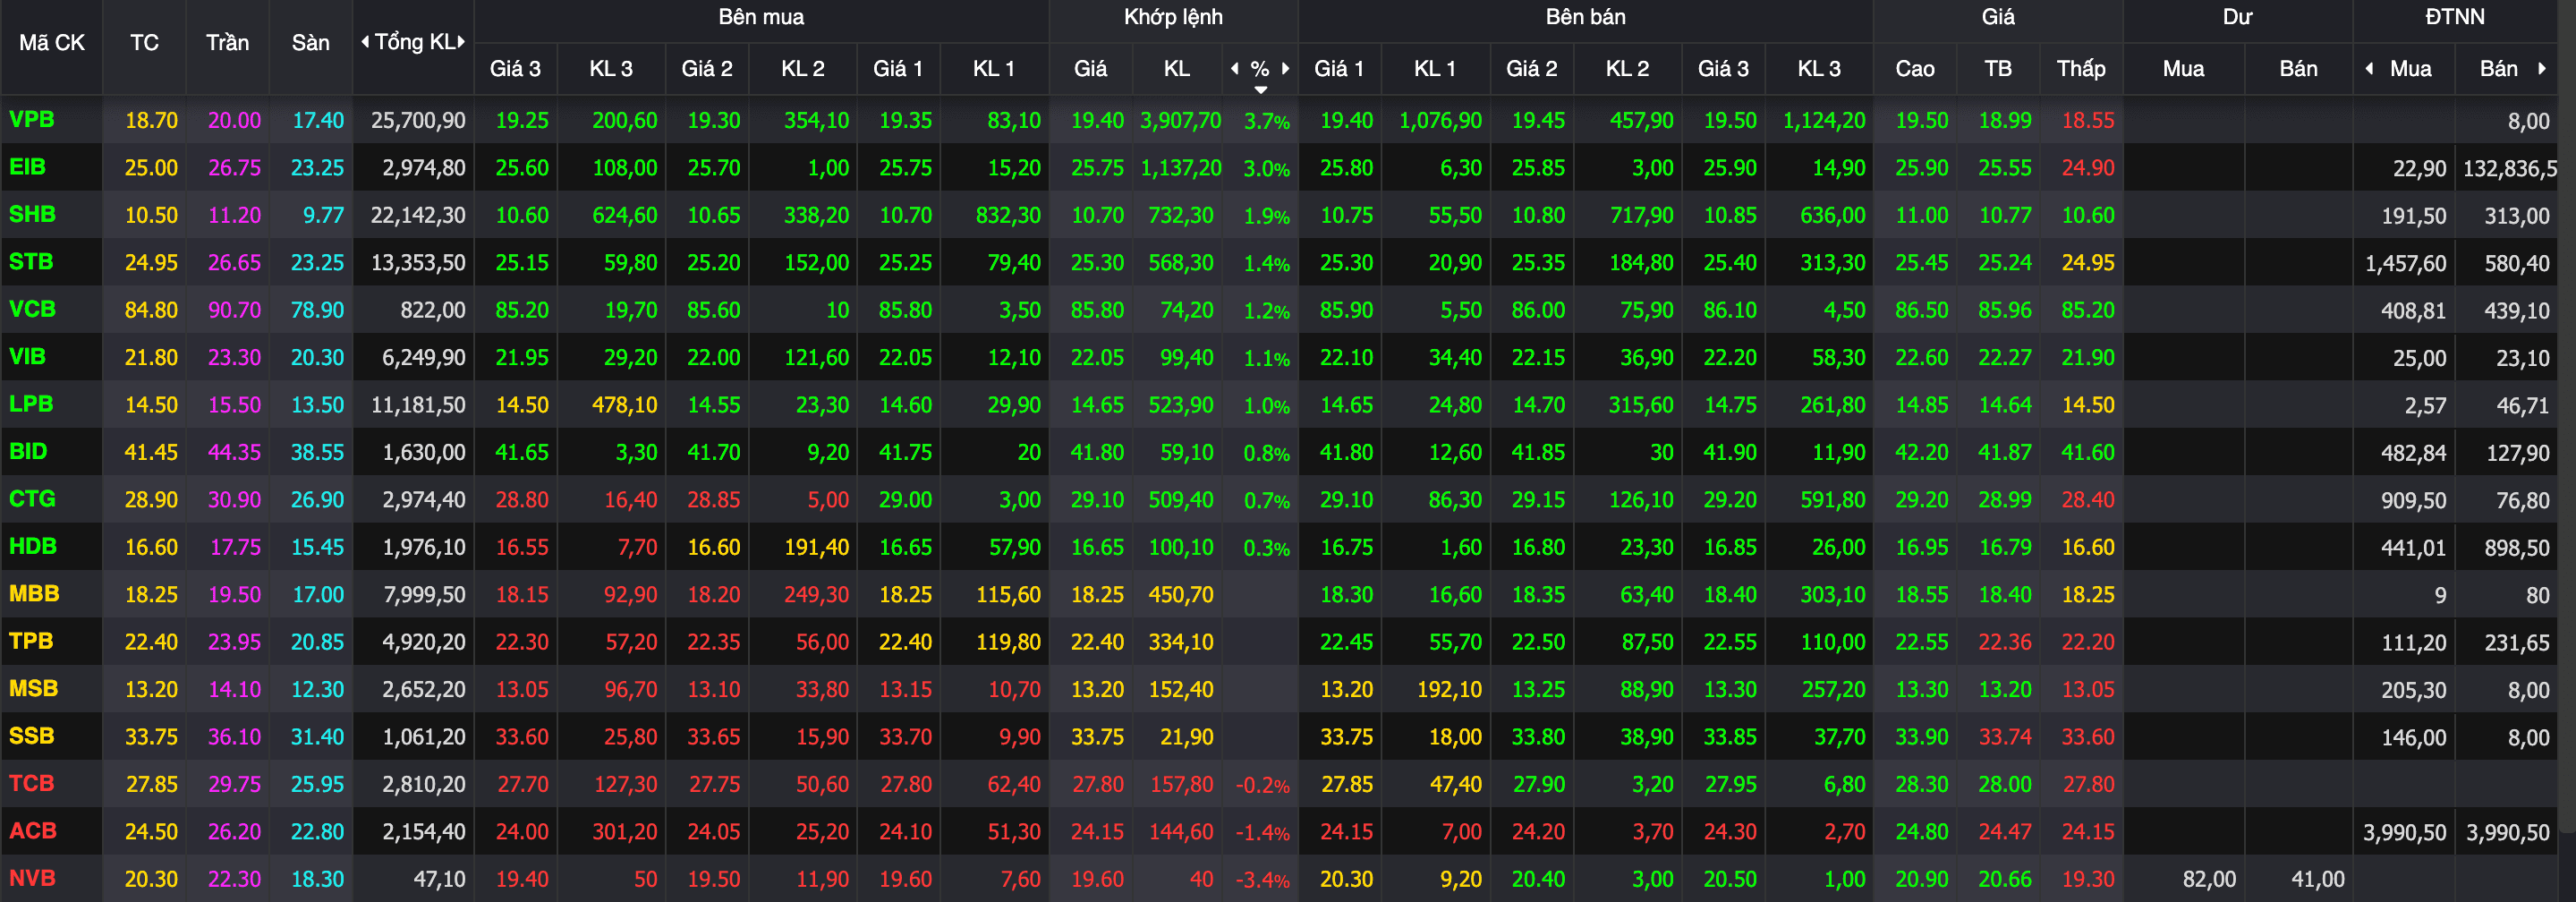Open MBB stock symbol
The width and height of the screenshot is (2576, 902).
pos(34,594)
